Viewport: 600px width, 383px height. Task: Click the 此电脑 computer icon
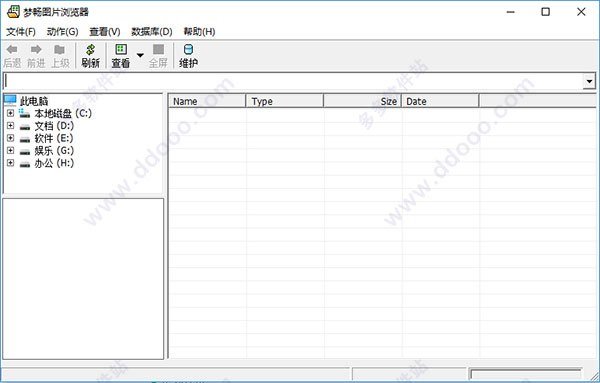10,100
